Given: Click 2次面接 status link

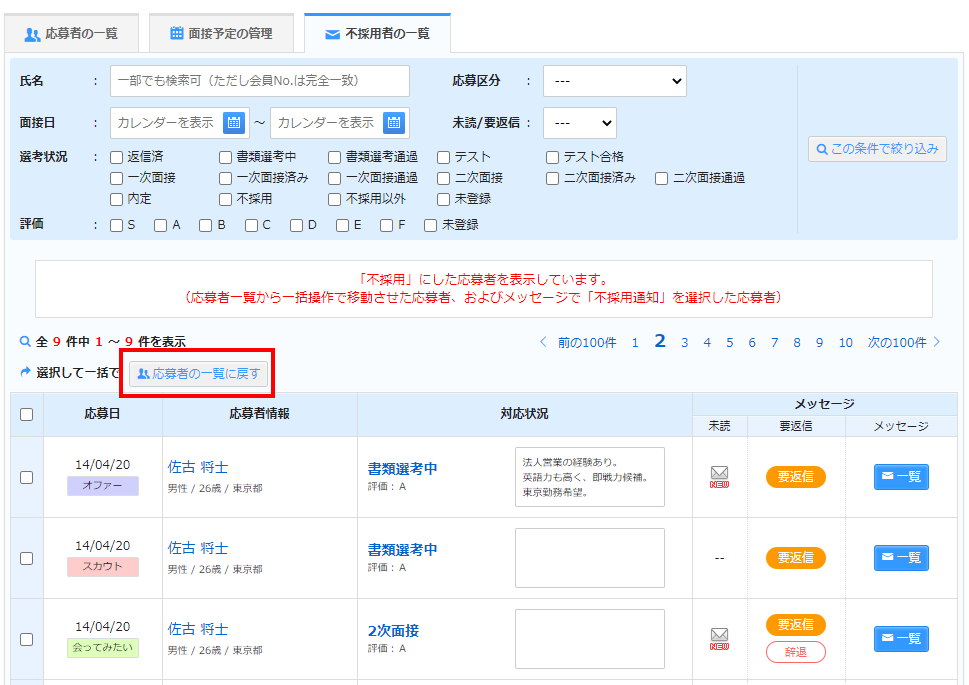Looking at the screenshot, I should pos(394,631).
